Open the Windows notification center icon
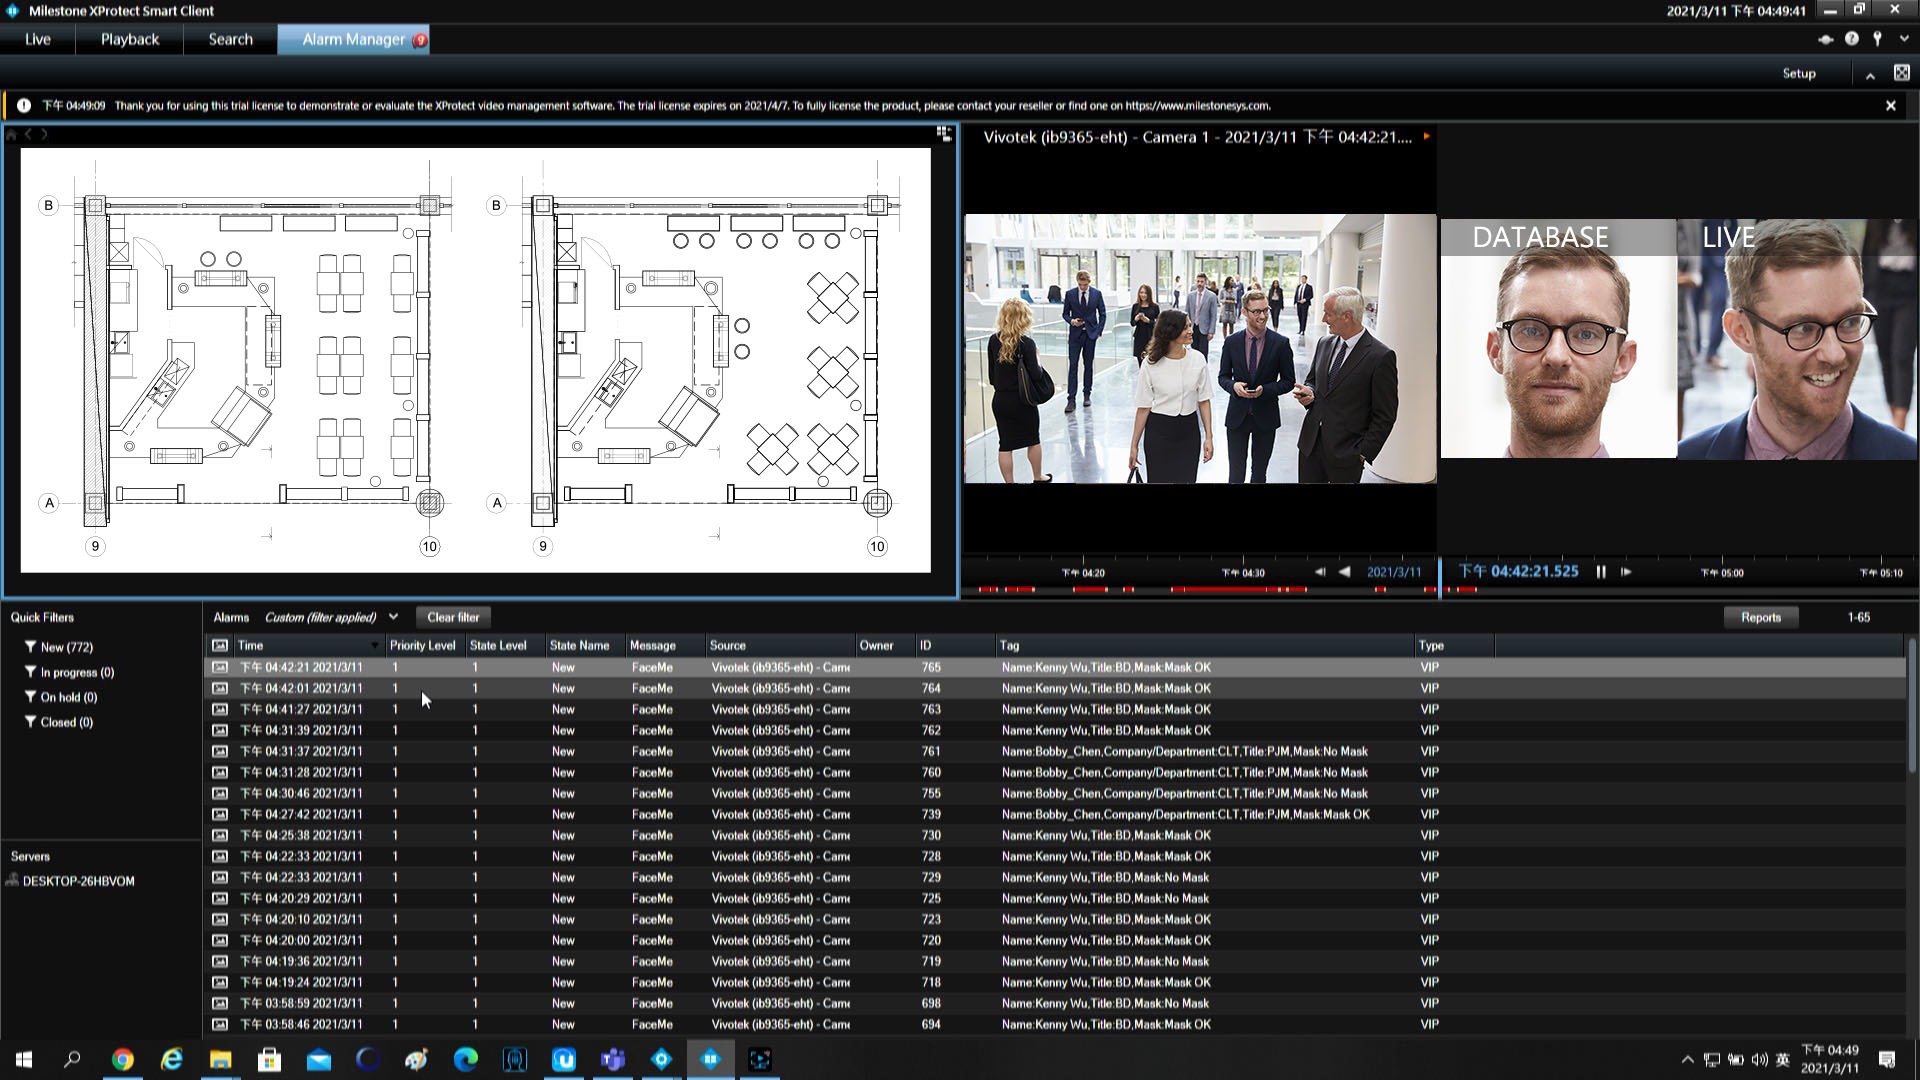Image resolution: width=1920 pixels, height=1080 pixels. point(1887,1059)
